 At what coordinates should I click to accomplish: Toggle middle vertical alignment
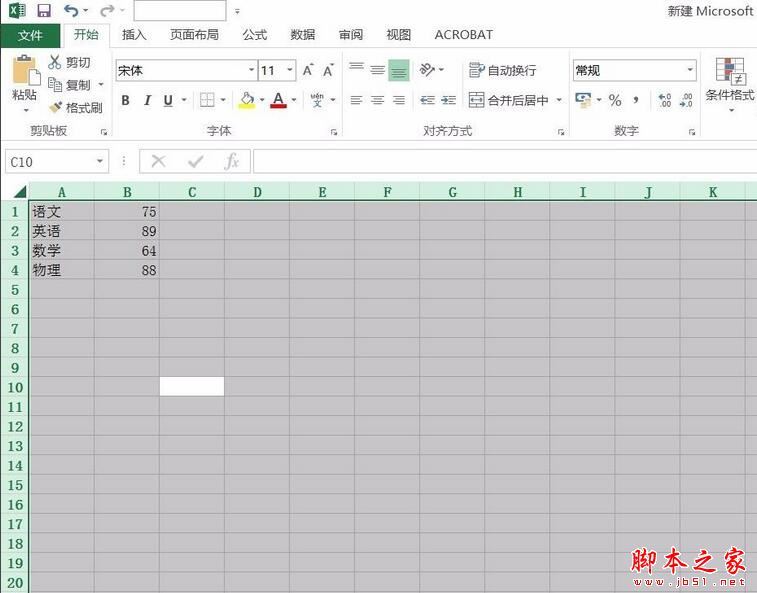tap(378, 71)
